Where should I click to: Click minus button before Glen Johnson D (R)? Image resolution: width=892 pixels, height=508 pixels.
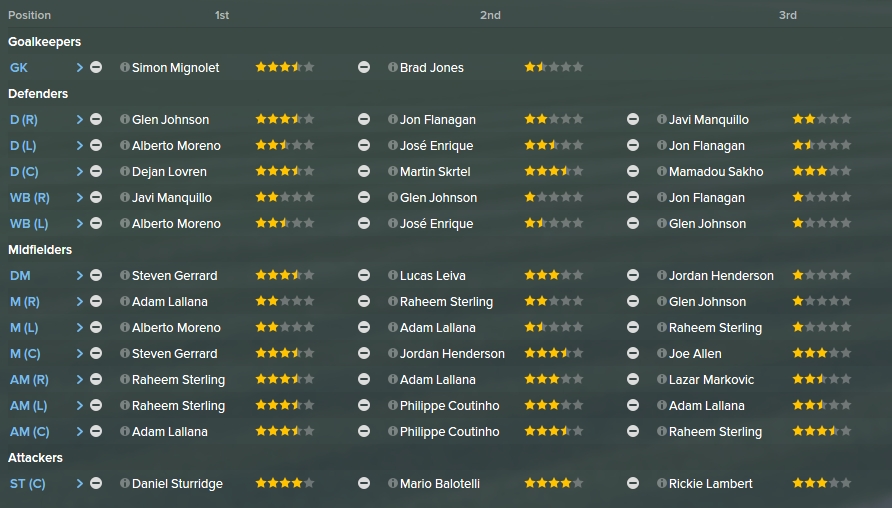point(96,119)
